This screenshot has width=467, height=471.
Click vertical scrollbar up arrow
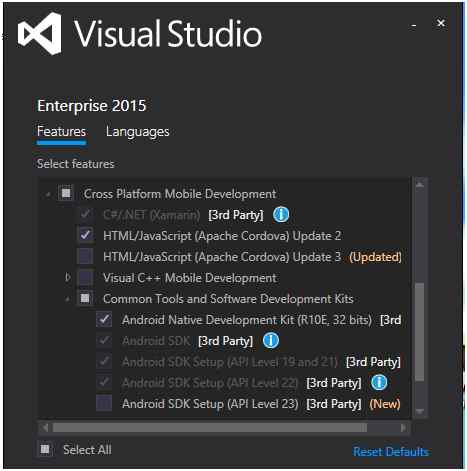420,184
